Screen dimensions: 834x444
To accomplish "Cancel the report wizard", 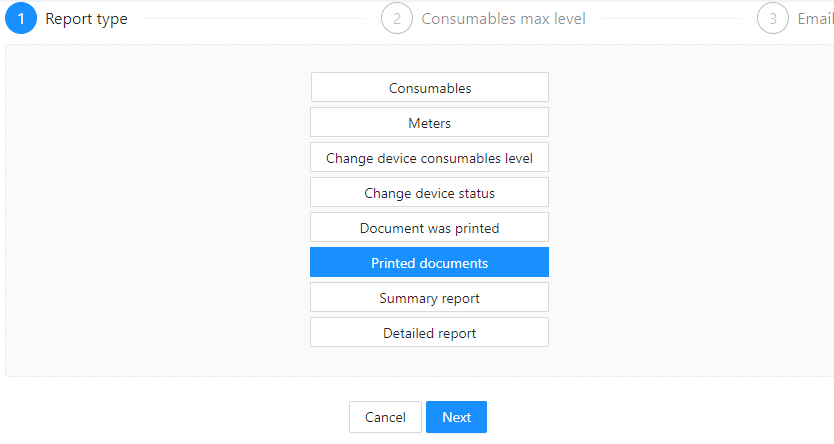I will [385, 417].
